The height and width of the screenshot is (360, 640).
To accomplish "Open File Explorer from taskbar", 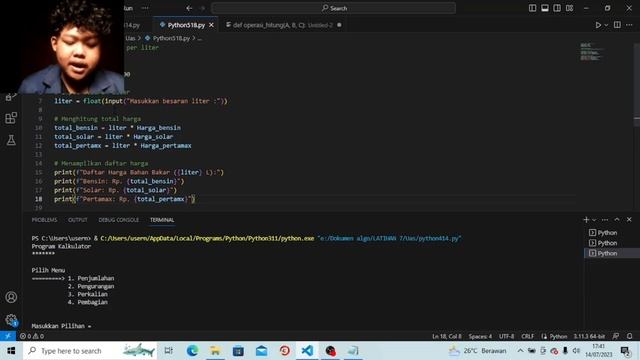I will [215, 351].
